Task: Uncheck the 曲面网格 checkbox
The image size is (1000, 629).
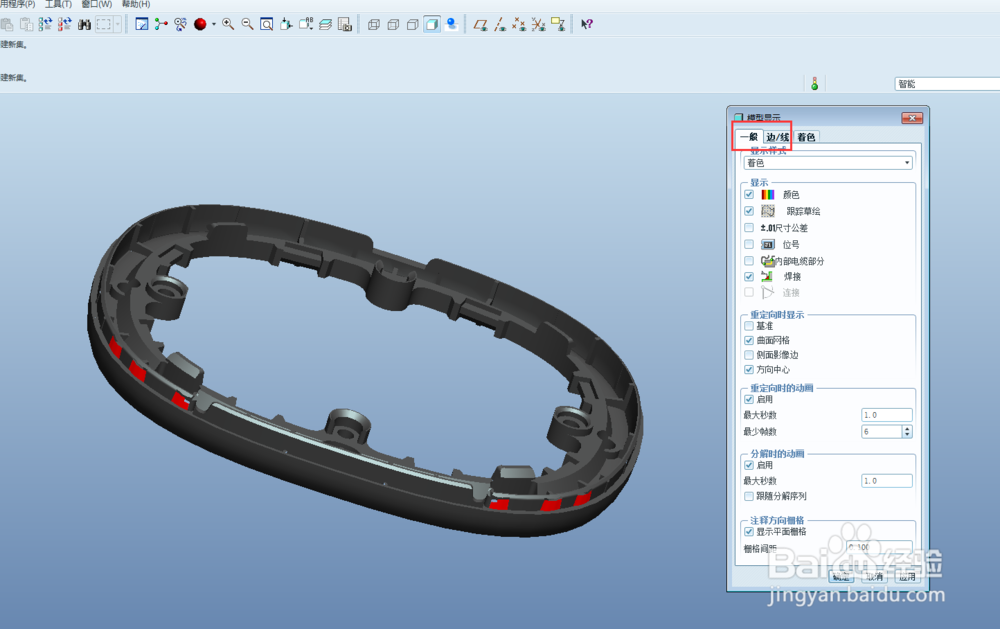Action: tap(749, 340)
